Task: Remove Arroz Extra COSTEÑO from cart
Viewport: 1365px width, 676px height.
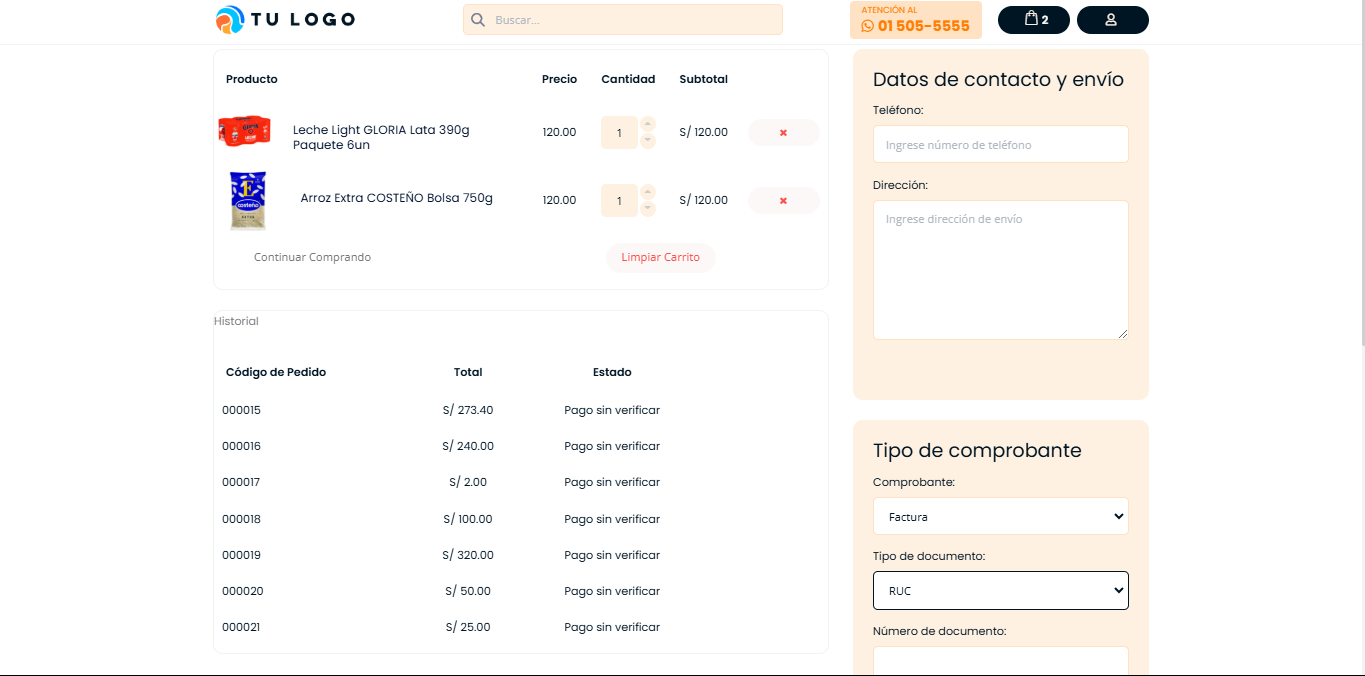Action: 783,200
